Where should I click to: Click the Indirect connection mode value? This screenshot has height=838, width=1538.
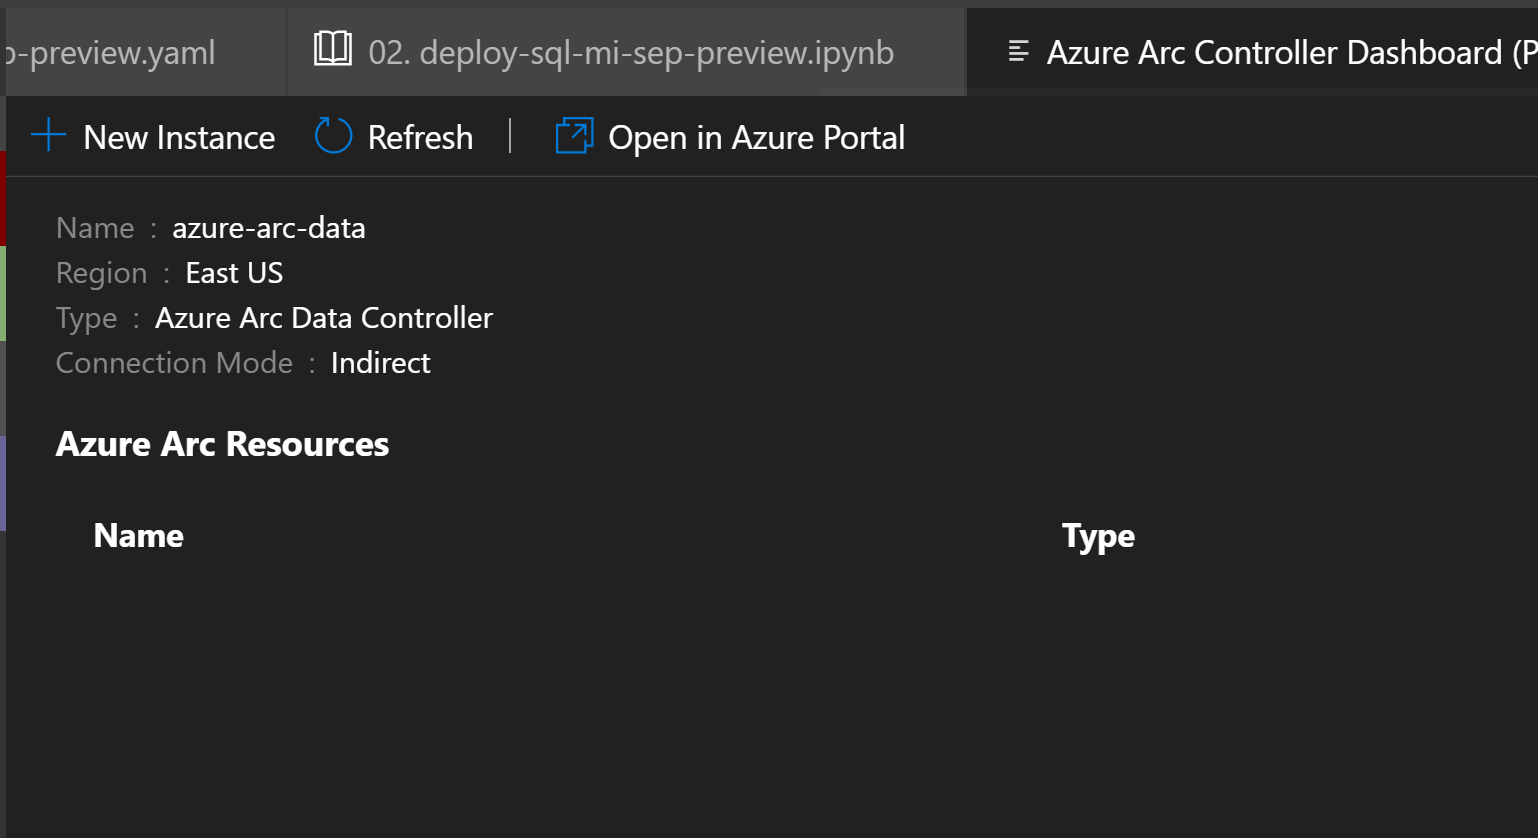pos(380,362)
